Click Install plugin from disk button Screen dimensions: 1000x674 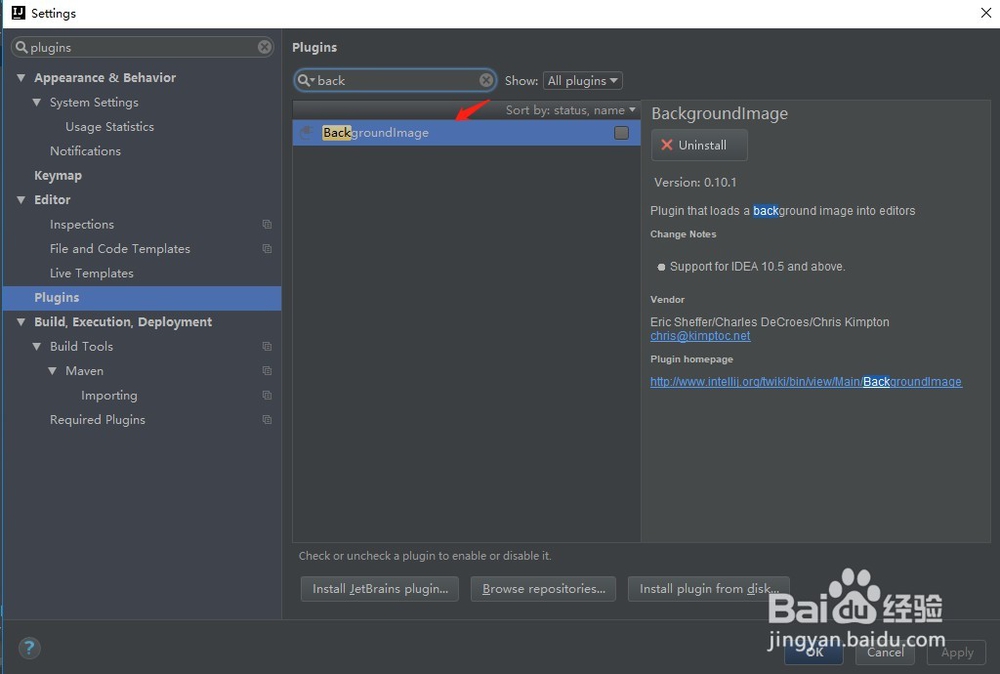click(709, 589)
